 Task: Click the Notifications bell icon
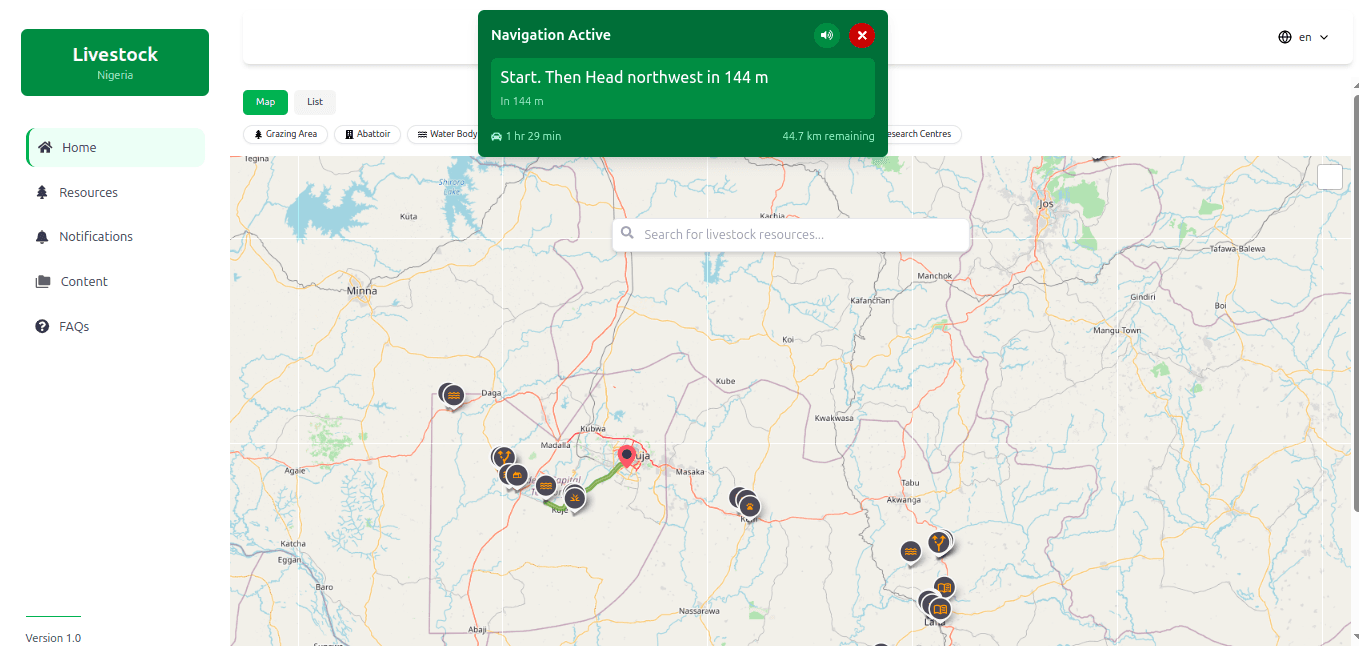coord(42,237)
